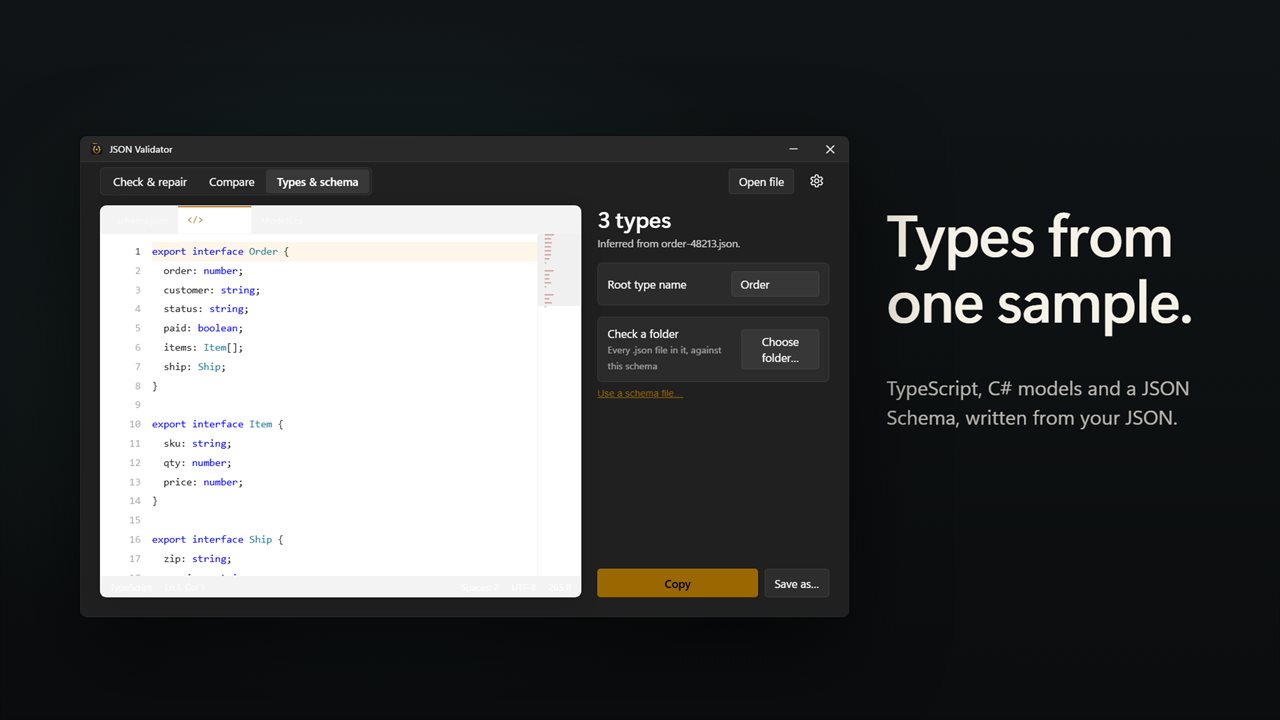Open the Use a schema file... link
This screenshot has height=720, width=1280.
(640, 393)
